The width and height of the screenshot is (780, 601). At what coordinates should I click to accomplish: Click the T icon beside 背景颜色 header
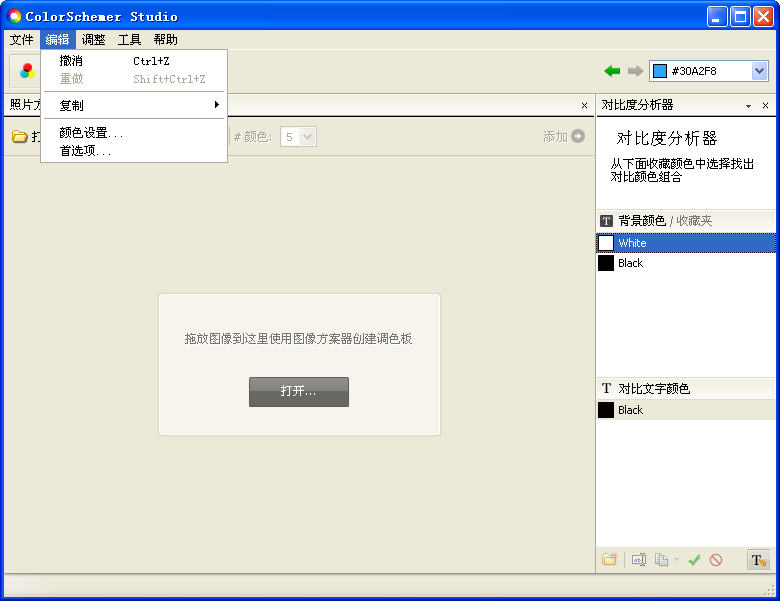[x=606, y=221]
